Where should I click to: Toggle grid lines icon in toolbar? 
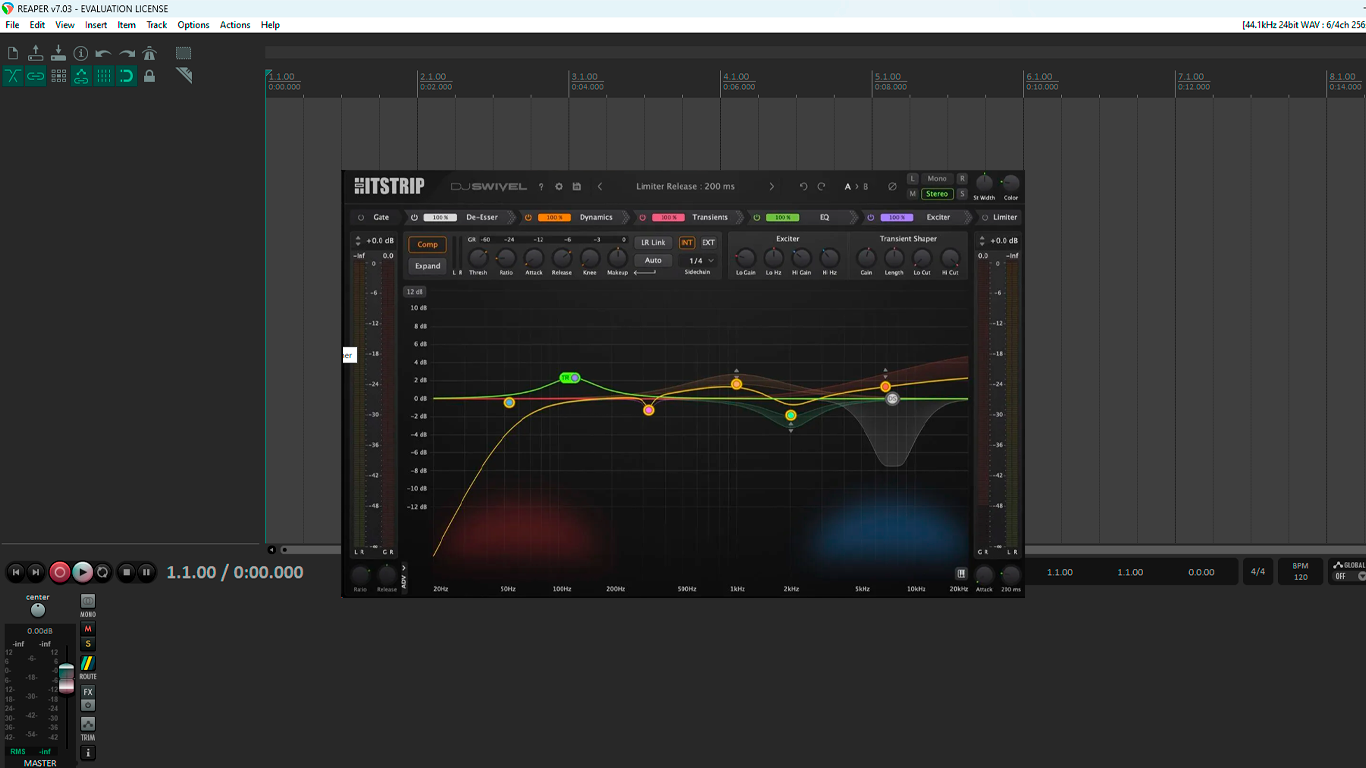pyautogui.click(x=104, y=76)
